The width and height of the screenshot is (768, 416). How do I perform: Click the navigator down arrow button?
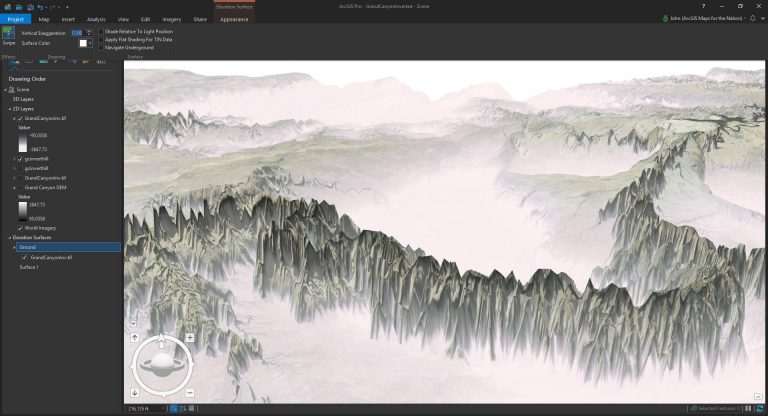coord(135,392)
